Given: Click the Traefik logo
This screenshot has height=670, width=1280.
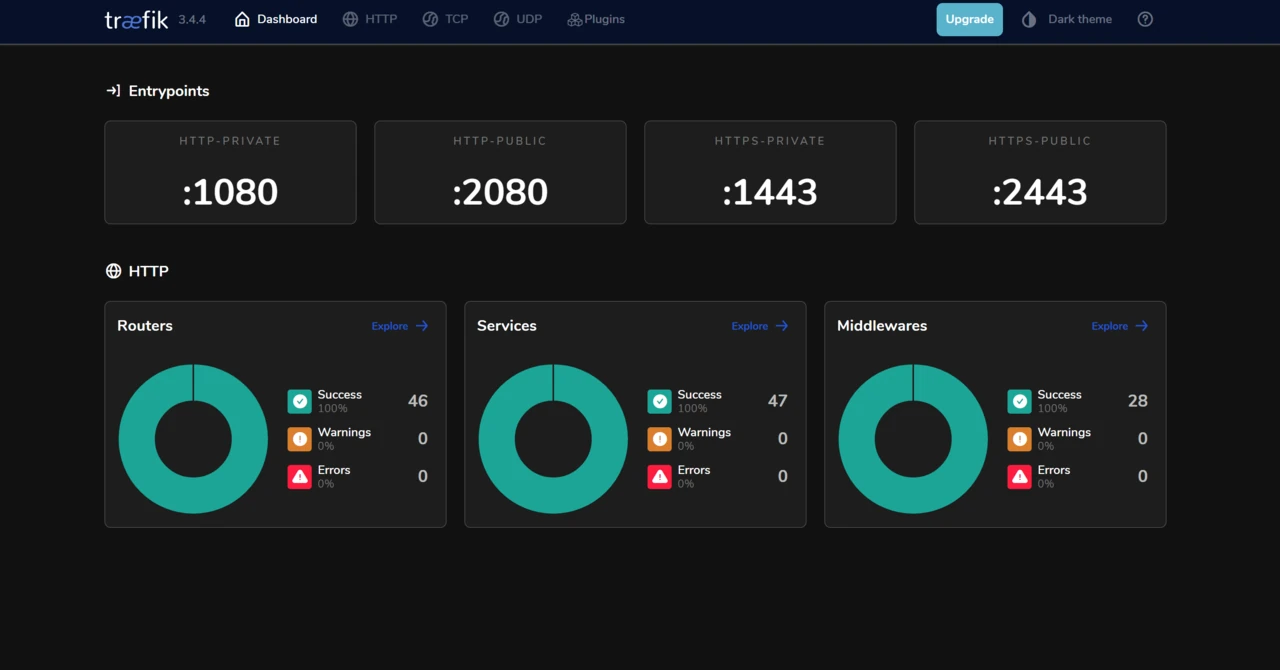Looking at the screenshot, I should click(x=134, y=19).
